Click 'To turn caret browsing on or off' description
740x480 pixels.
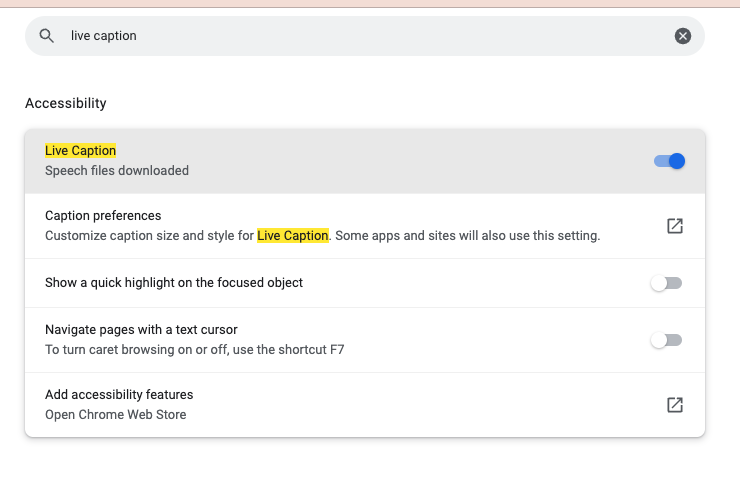click(194, 350)
